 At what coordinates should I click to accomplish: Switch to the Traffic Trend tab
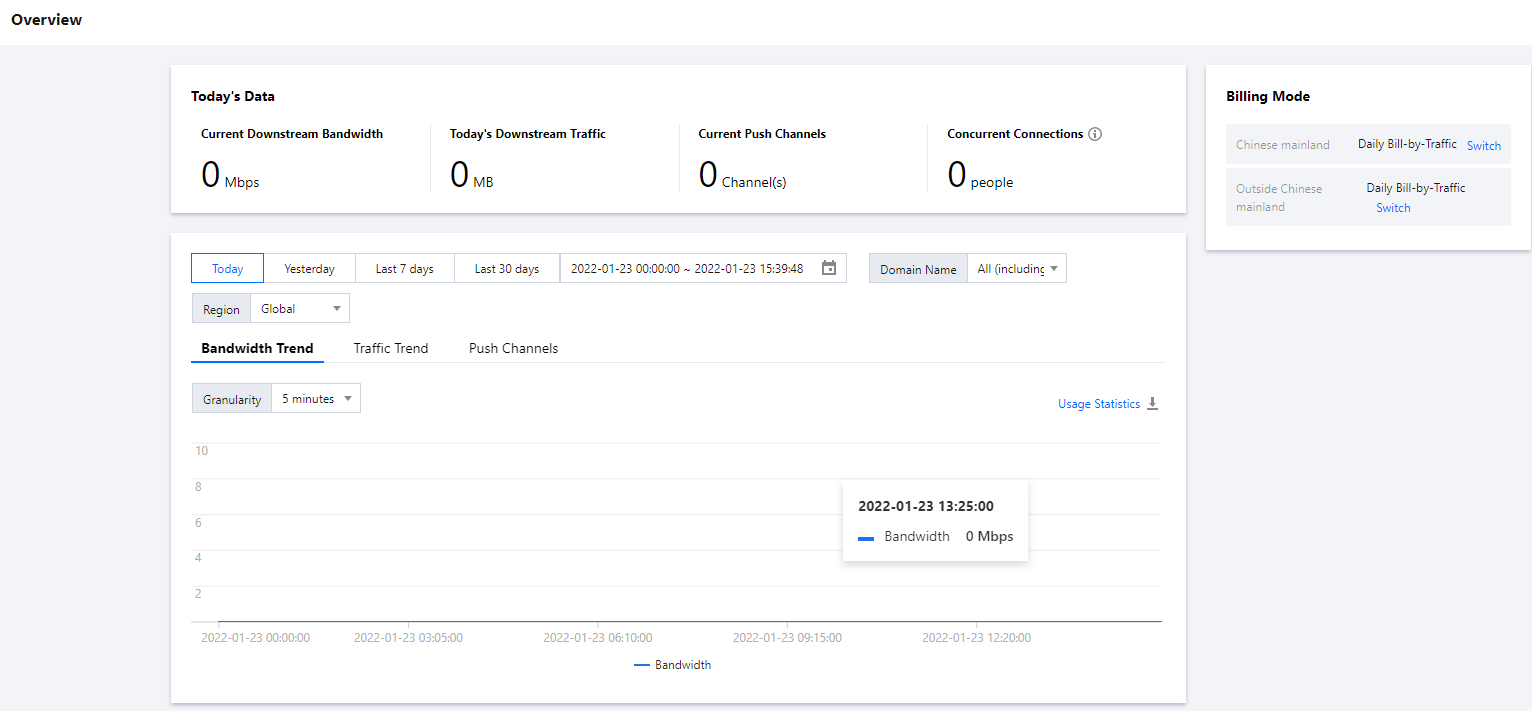pyautogui.click(x=390, y=348)
